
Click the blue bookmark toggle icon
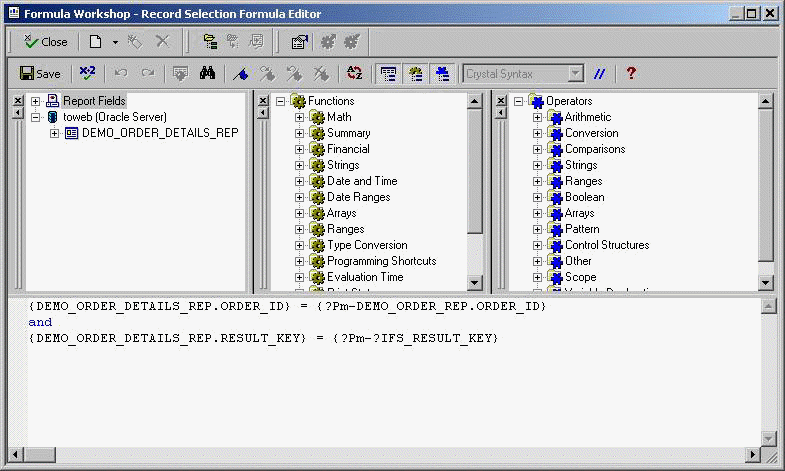[x=240, y=73]
